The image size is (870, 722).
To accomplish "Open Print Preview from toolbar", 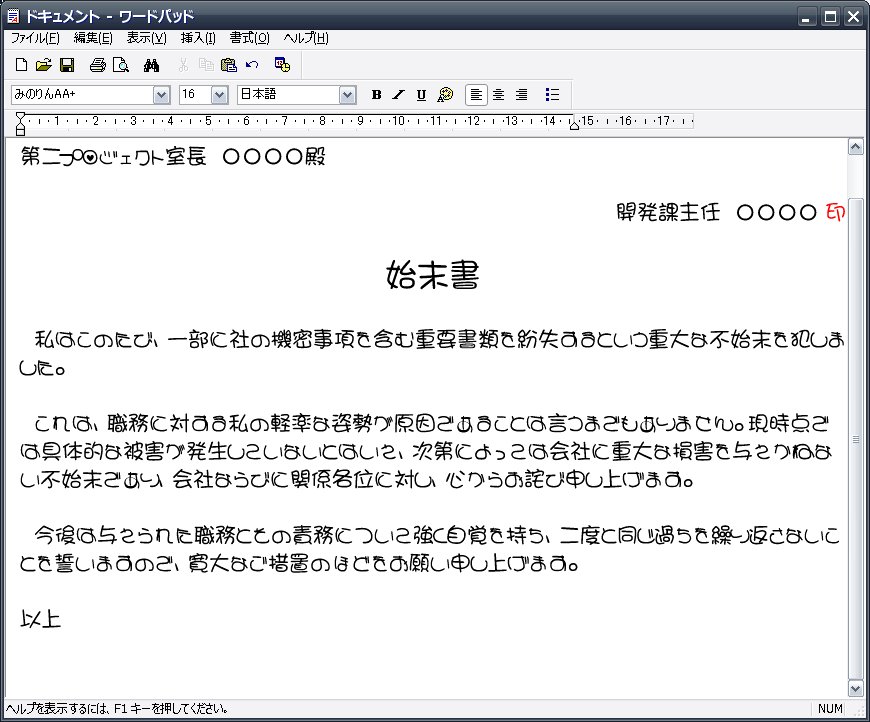I will pos(120,66).
